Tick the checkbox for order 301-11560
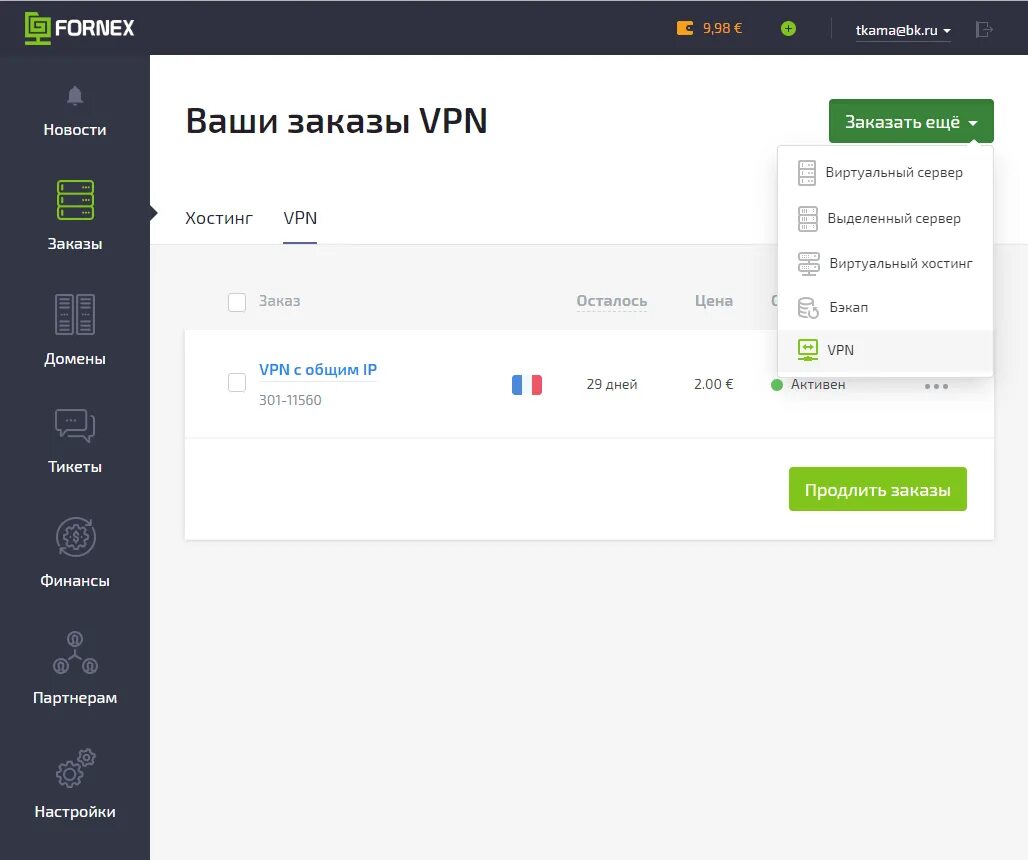The width and height of the screenshot is (1028, 860). (237, 382)
